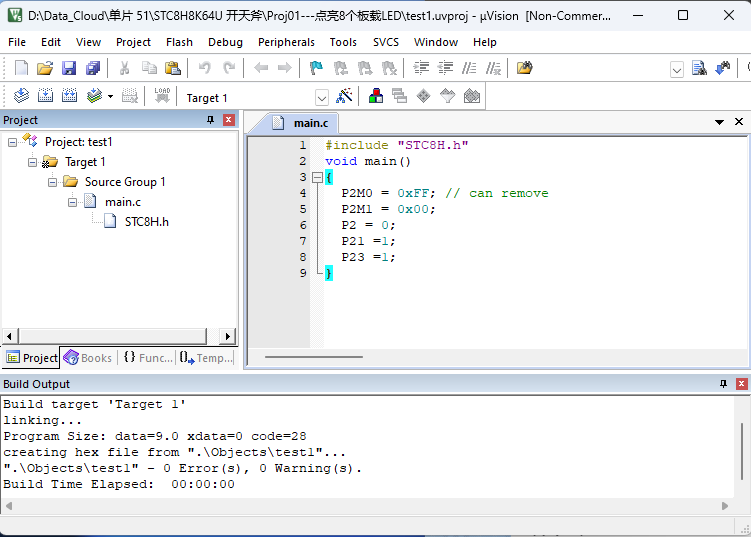Build target toolbar icon
The image size is (751, 537).
(x=46, y=96)
